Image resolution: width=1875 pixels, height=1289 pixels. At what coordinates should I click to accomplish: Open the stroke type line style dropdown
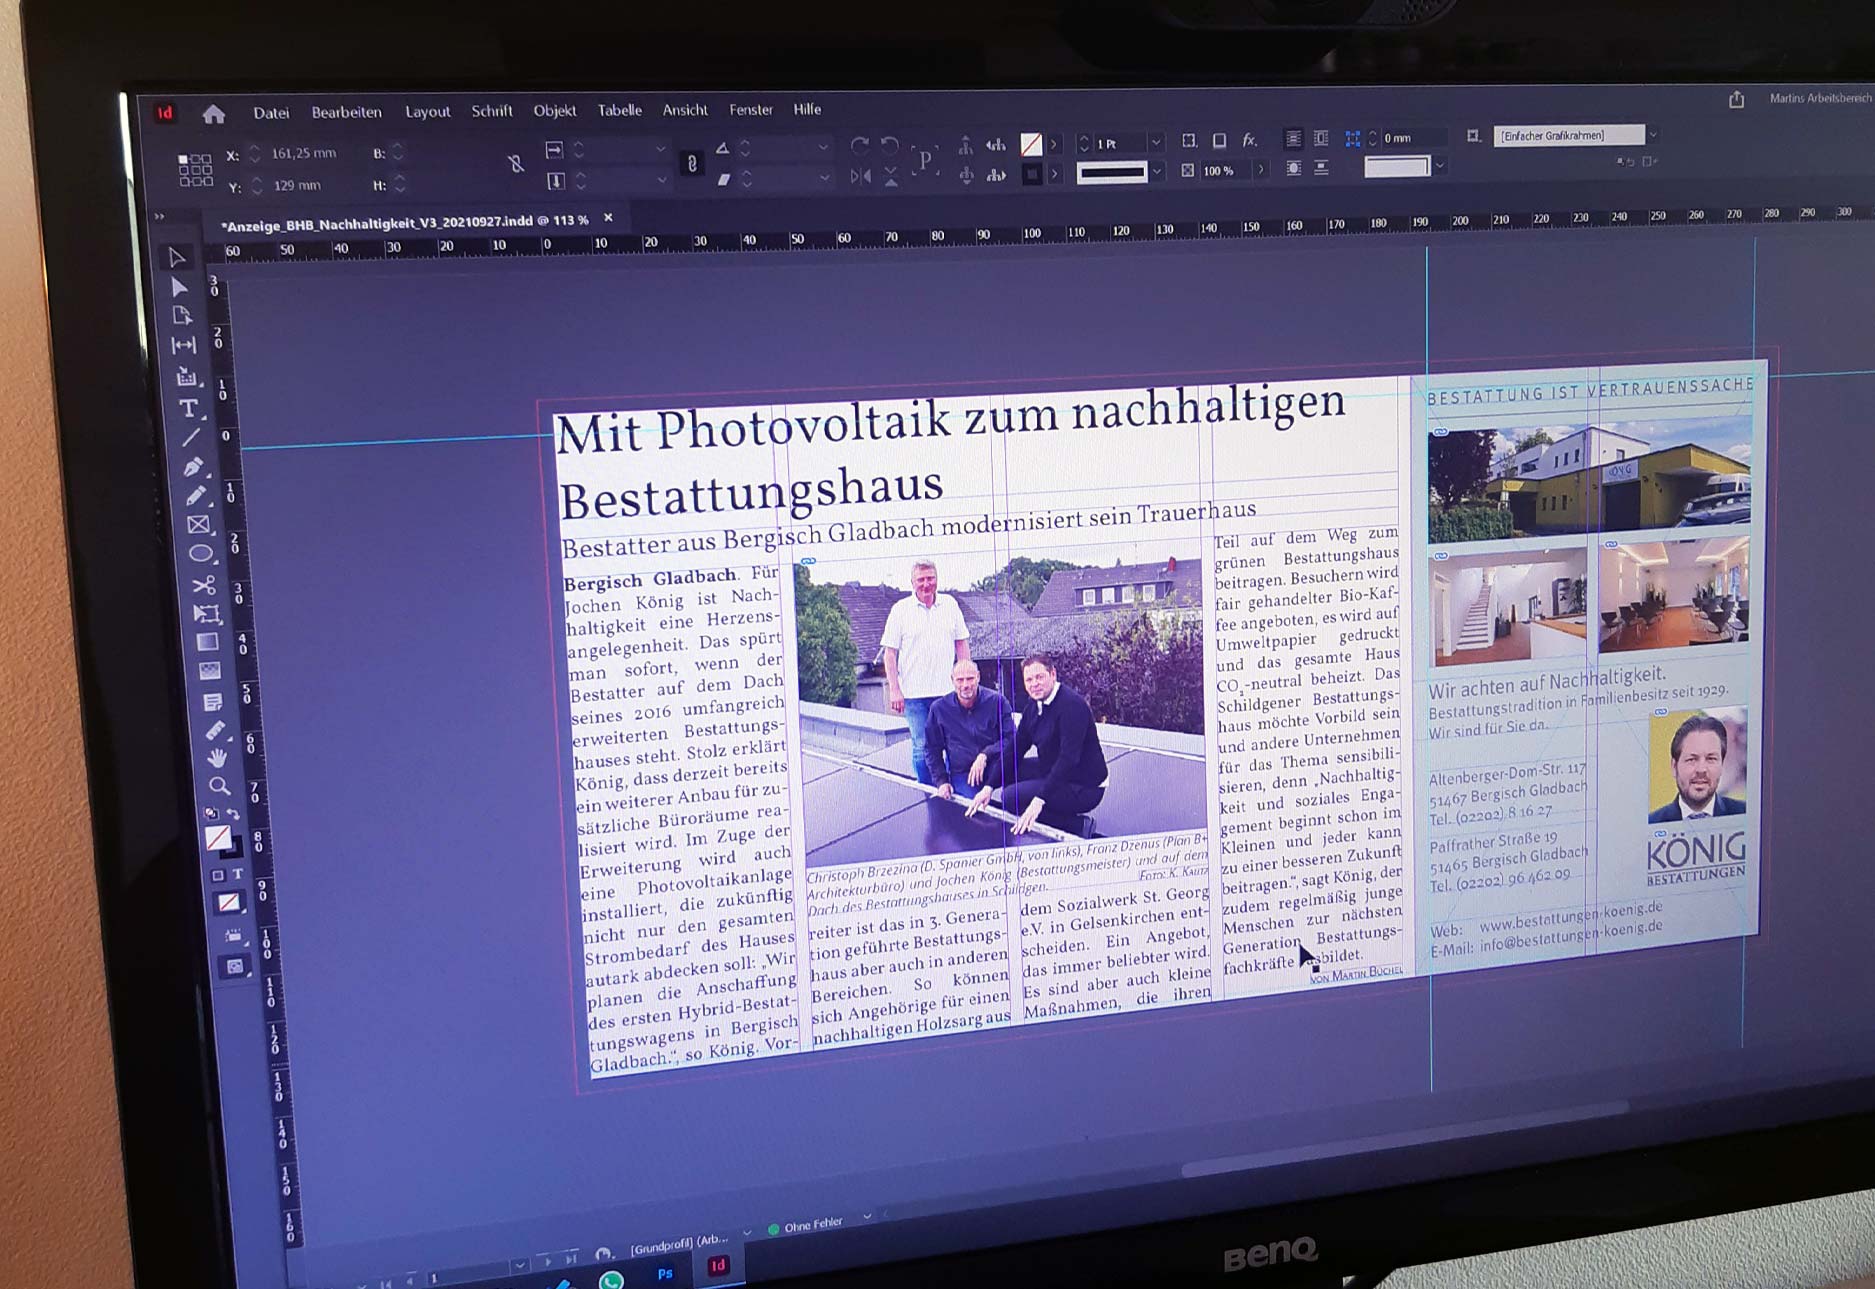click(x=1156, y=173)
